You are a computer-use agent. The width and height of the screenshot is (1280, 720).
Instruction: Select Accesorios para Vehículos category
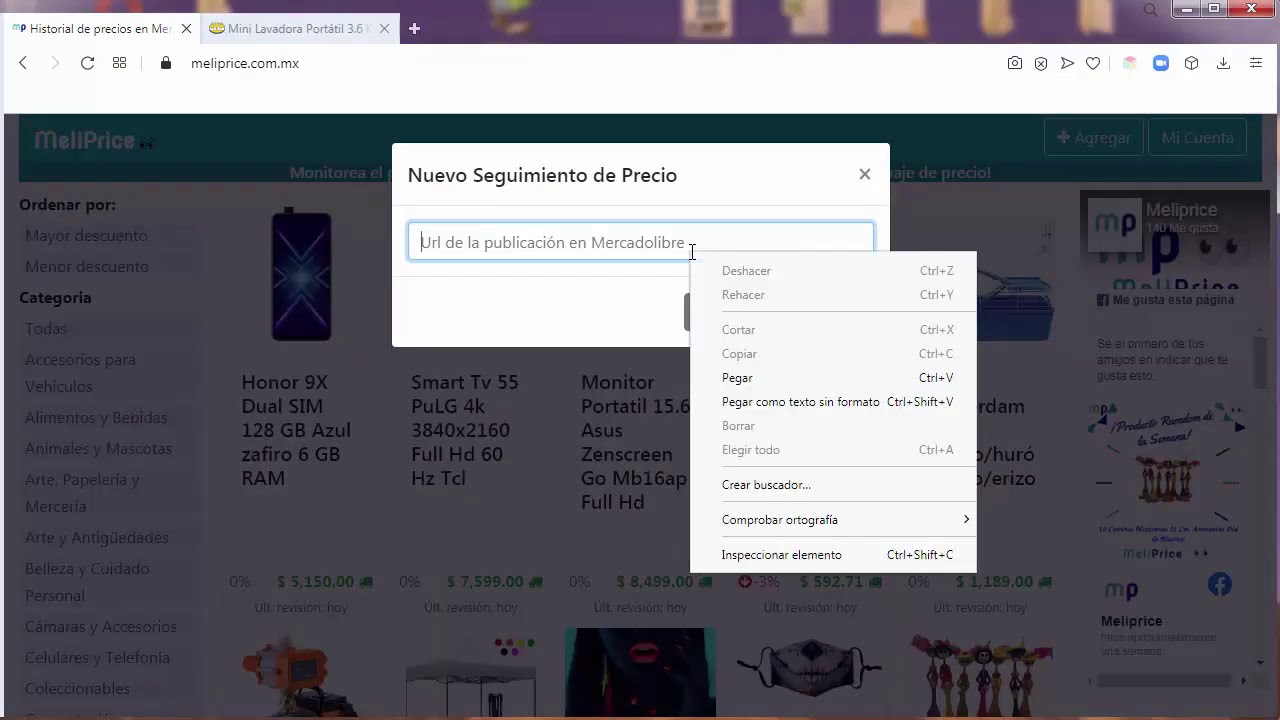pos(80,373)
